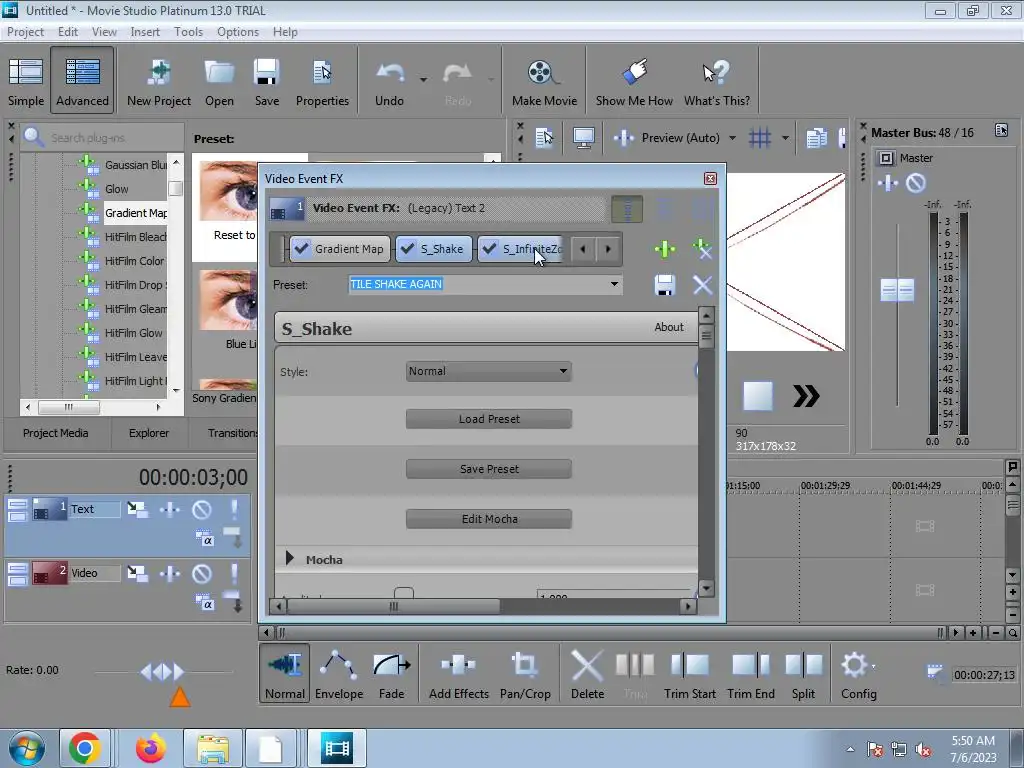The height and width of the screenshot is (768, 1024).
Task: Open the Project menu
Action: point(25,31)
